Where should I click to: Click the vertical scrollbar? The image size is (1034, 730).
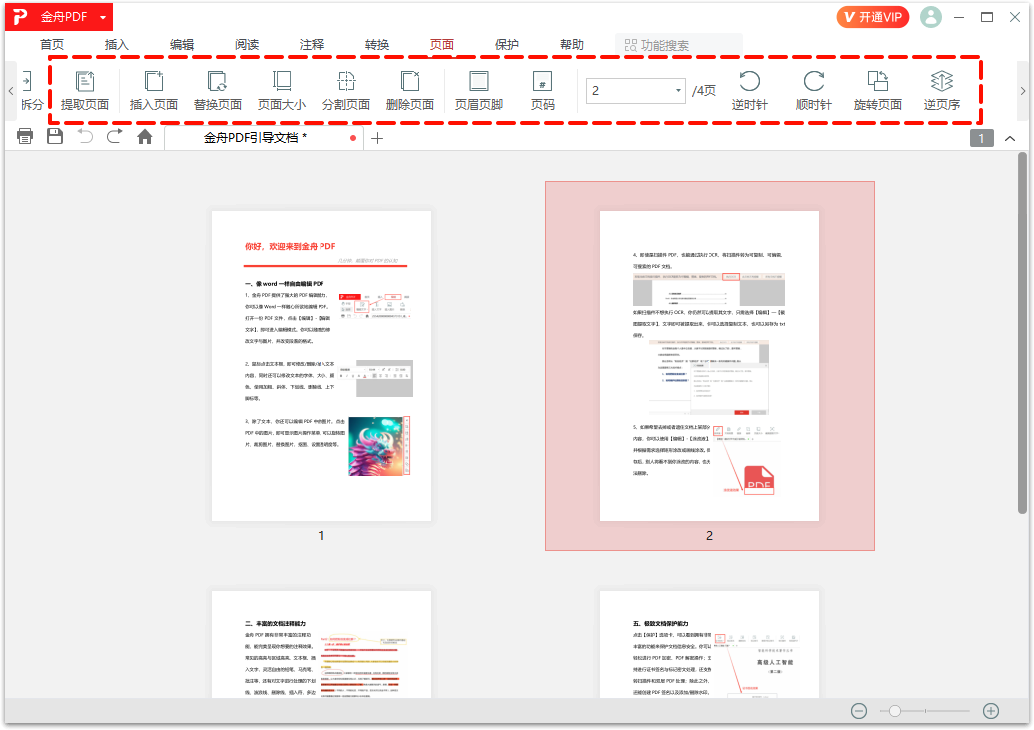tap(1022, 333)
